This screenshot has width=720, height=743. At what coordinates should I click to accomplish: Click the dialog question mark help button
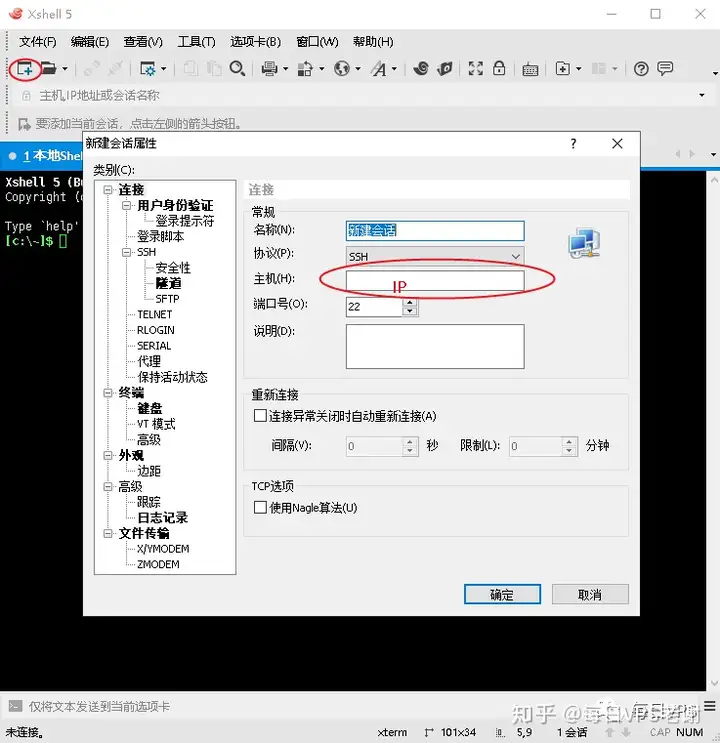pyautogui.click(x=574, y=144)
